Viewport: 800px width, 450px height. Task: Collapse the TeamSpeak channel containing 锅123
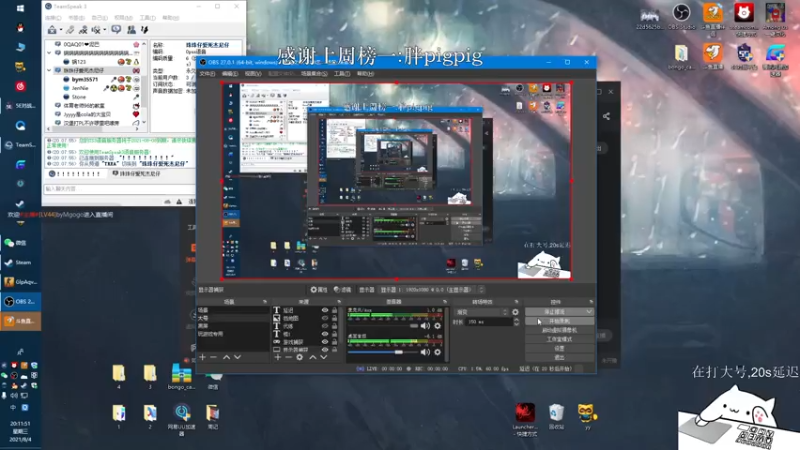coord(49,53)
